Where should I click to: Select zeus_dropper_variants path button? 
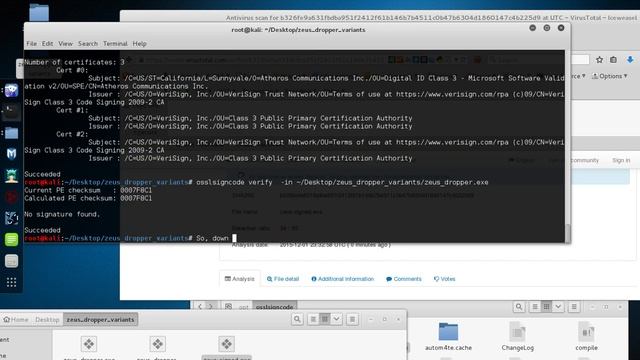point(100,320)
